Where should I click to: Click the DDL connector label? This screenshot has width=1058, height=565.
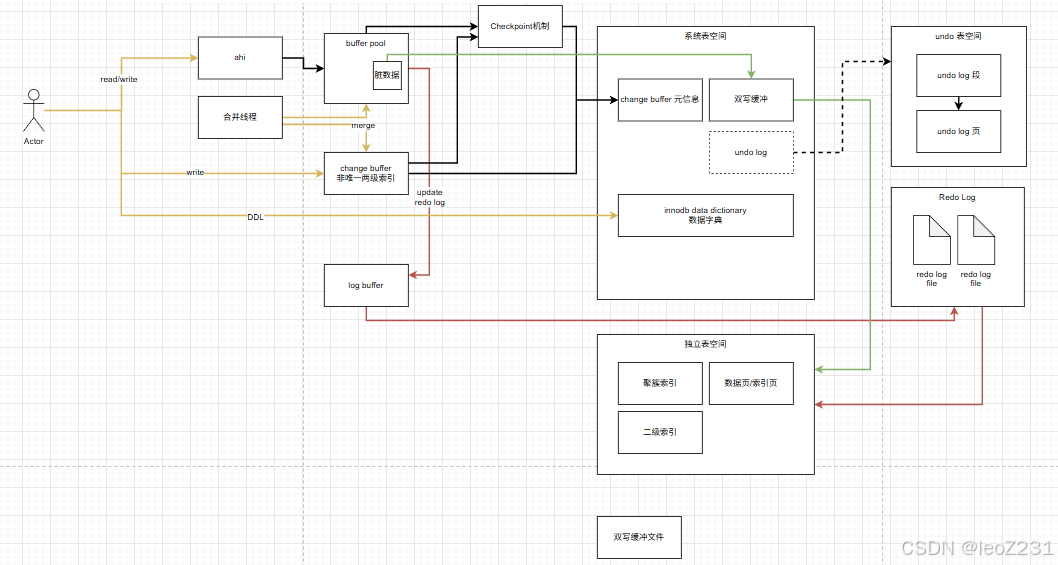tap(256, 217)
